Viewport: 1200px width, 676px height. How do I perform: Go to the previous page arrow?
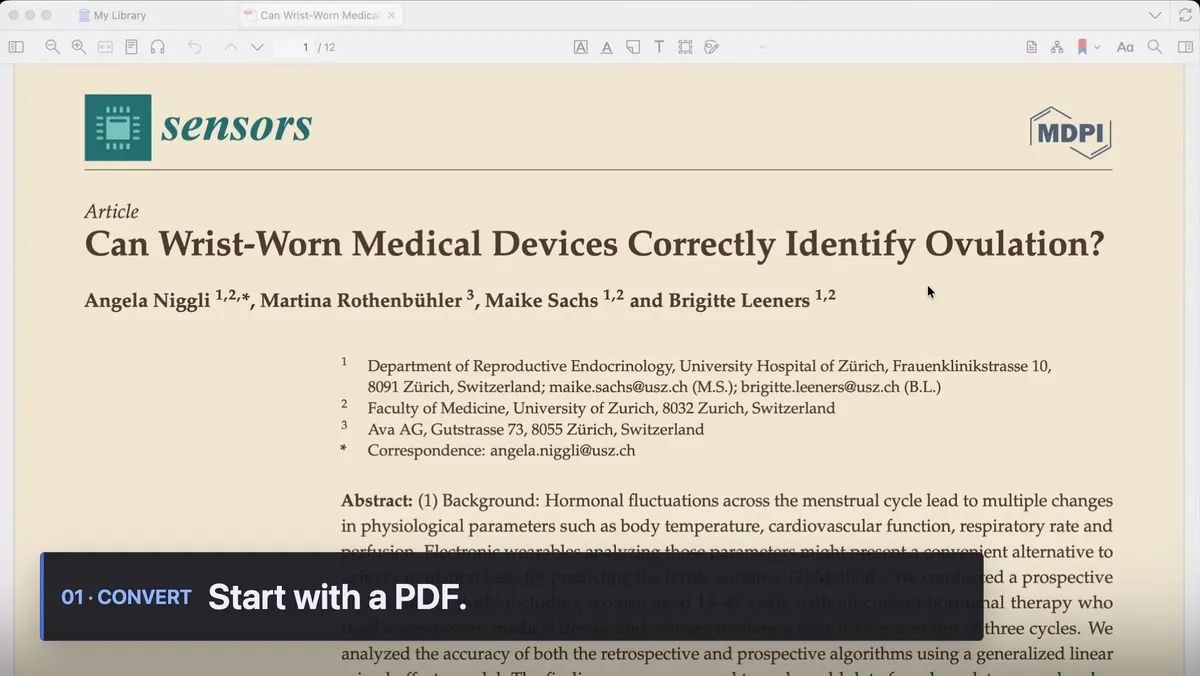click(231, 47)
